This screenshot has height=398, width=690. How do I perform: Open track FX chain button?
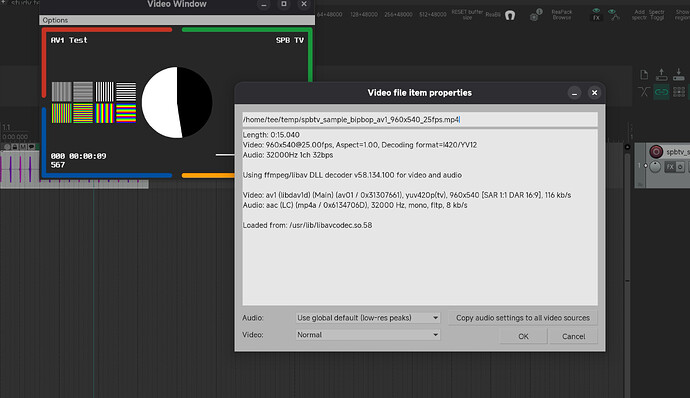[670, 167]
